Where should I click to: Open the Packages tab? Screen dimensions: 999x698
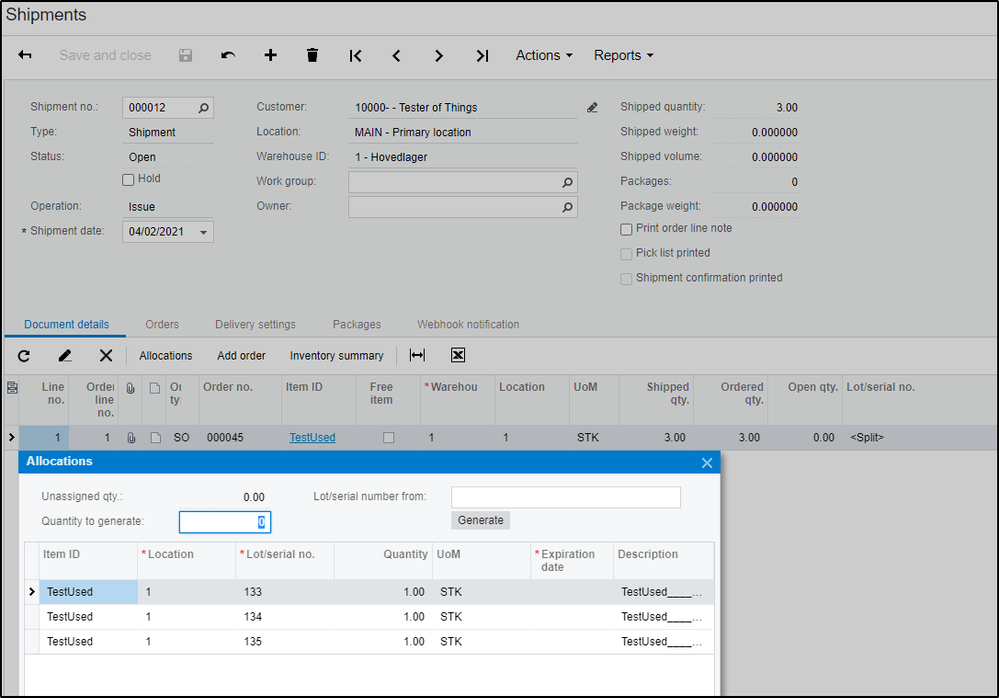tap(357, 324)
